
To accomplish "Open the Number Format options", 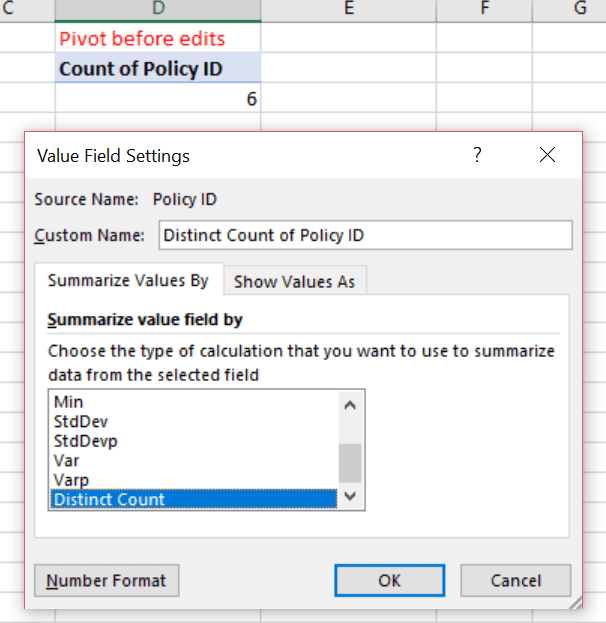I will [x=106, y=580].
